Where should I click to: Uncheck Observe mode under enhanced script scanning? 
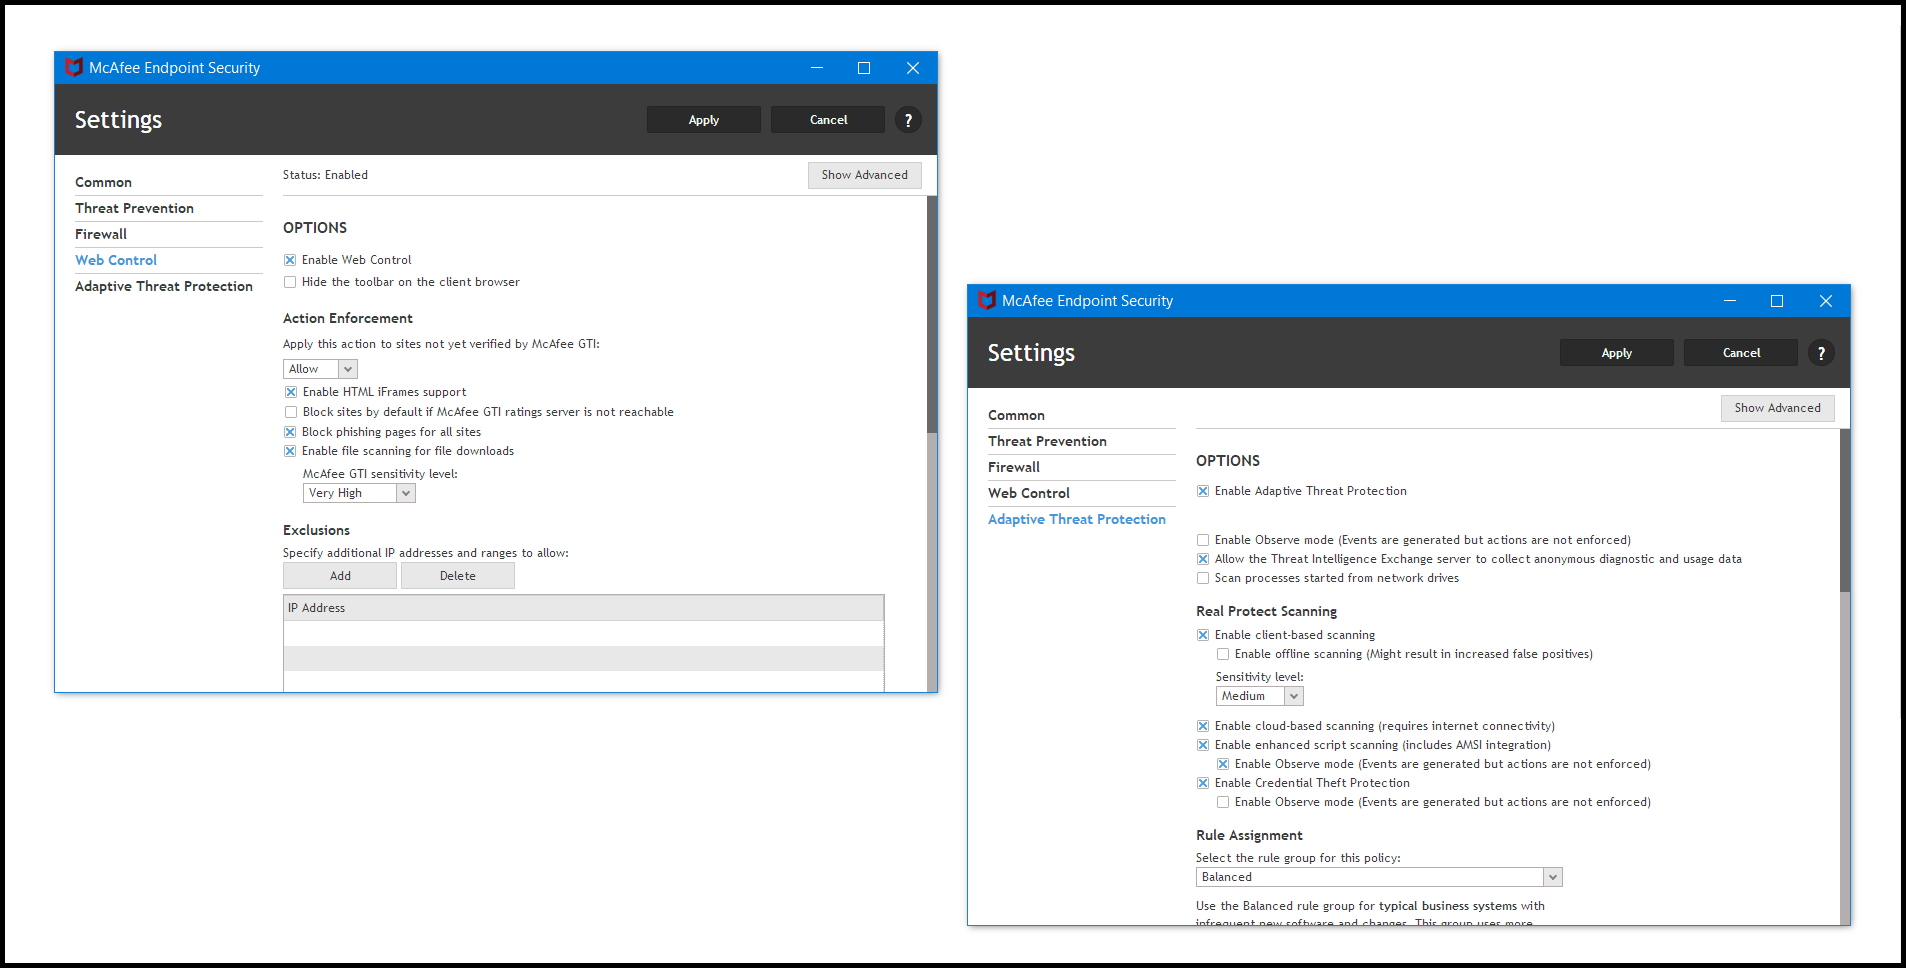coord(1223,764)
